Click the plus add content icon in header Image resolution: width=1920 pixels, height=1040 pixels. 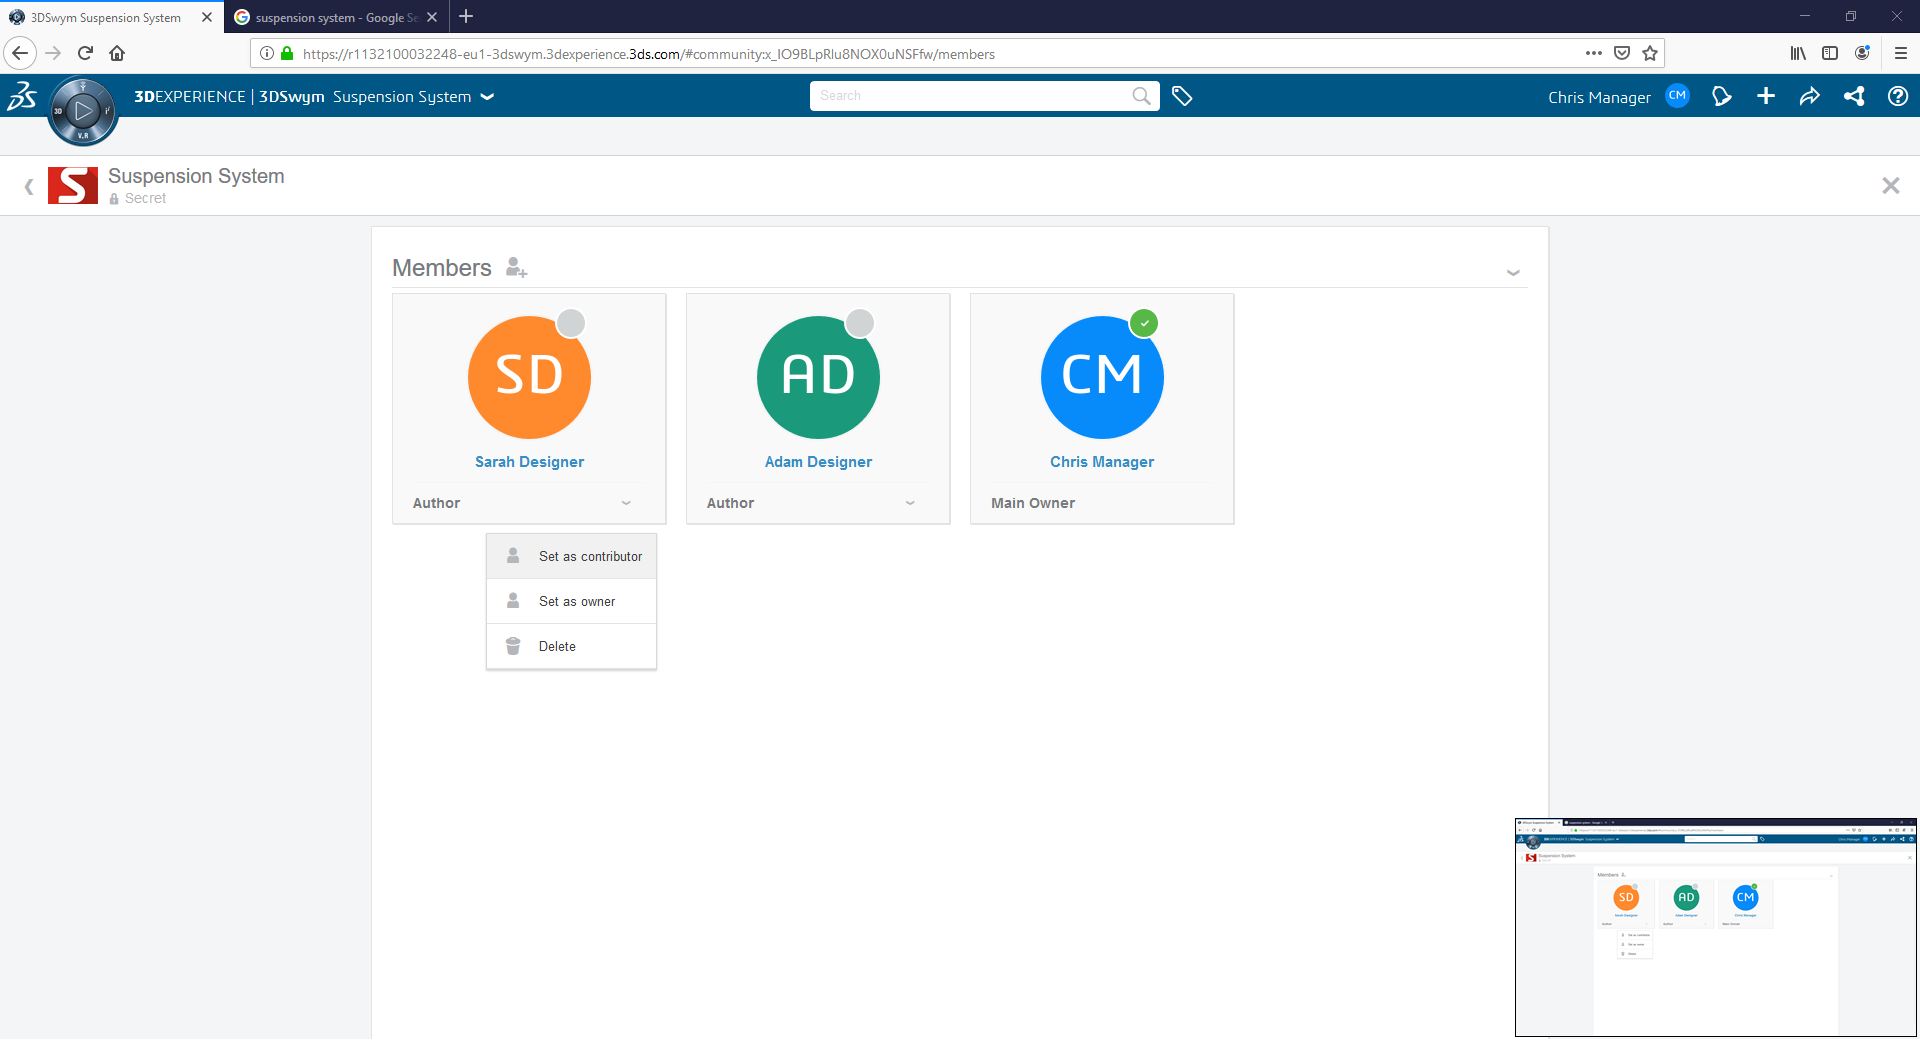coord(1766,96)
